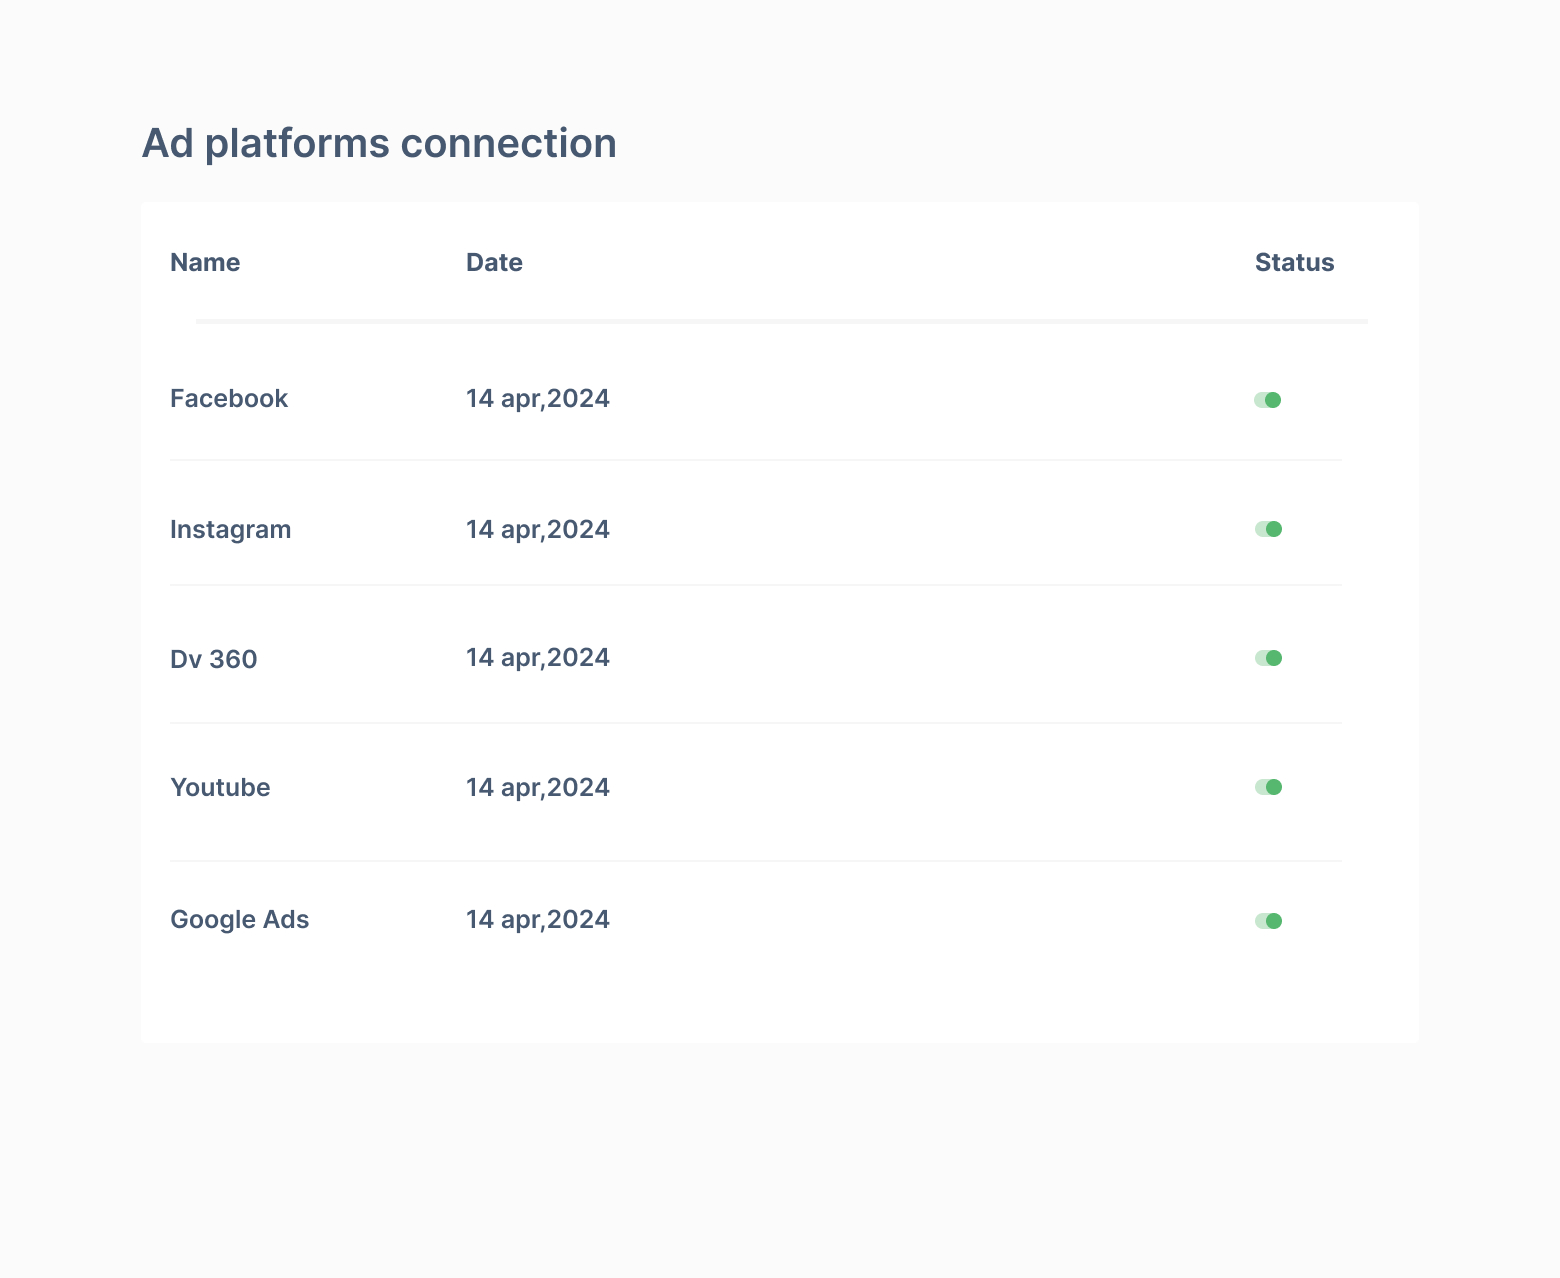Click the Google Ads platform name
Viewport: 1560px width, 1278px height.
pos(240,920)
